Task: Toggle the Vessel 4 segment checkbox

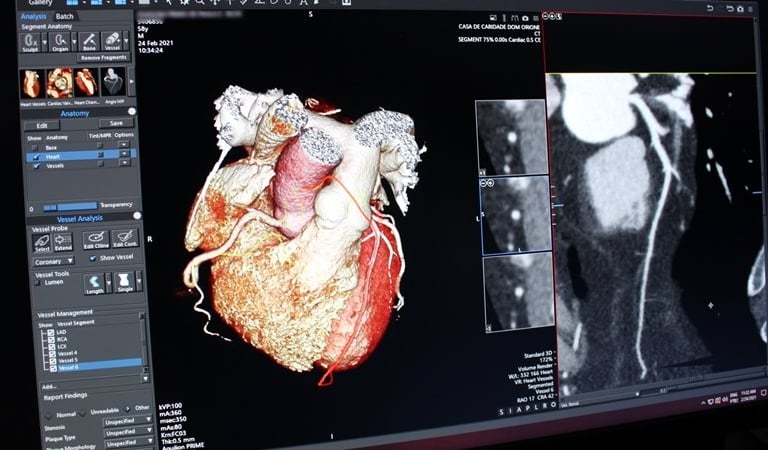Action: click(52, 354)
